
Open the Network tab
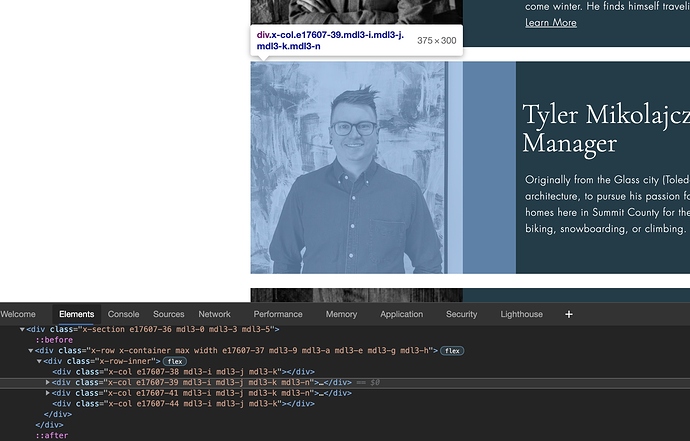(x=214, y=314)
